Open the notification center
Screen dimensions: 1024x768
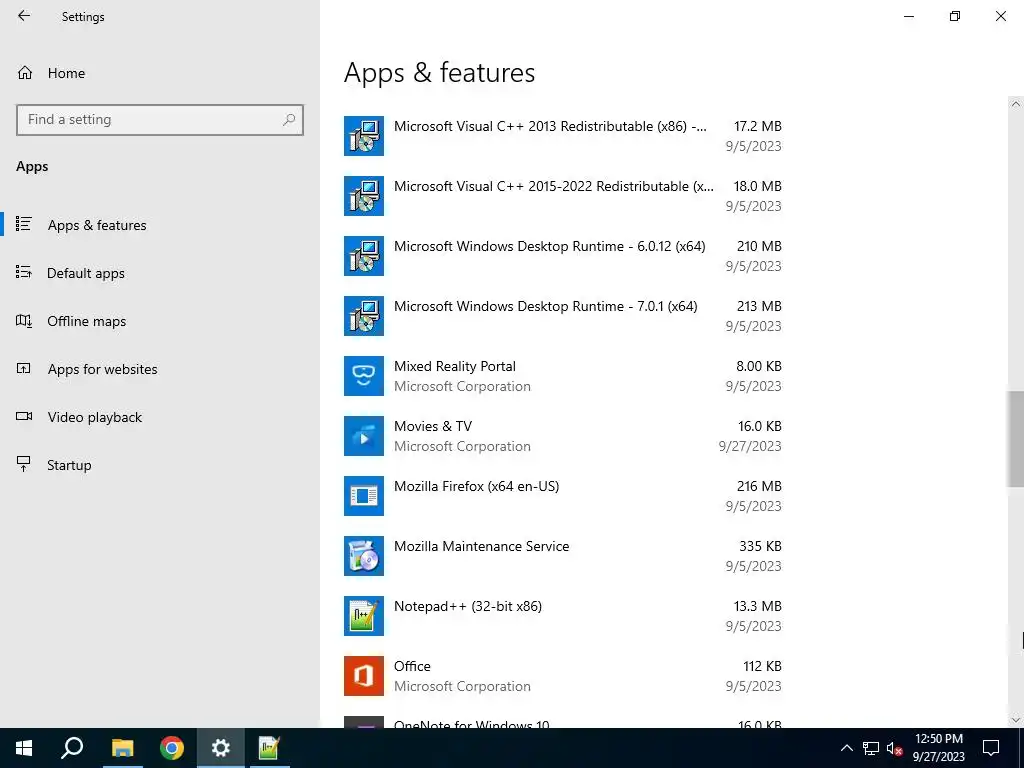pyautogui.click(x=991, y=748)
